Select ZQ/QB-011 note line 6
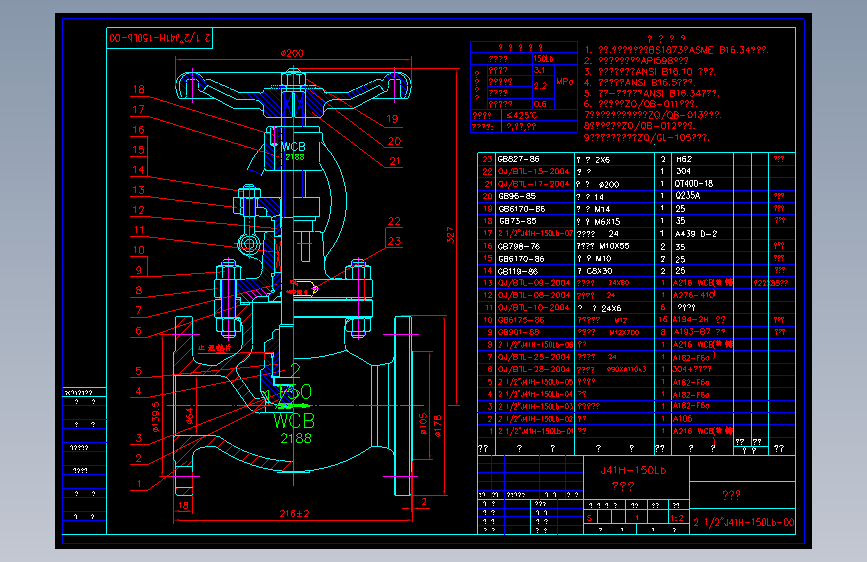Screen dimensions: 867x562 641,104
